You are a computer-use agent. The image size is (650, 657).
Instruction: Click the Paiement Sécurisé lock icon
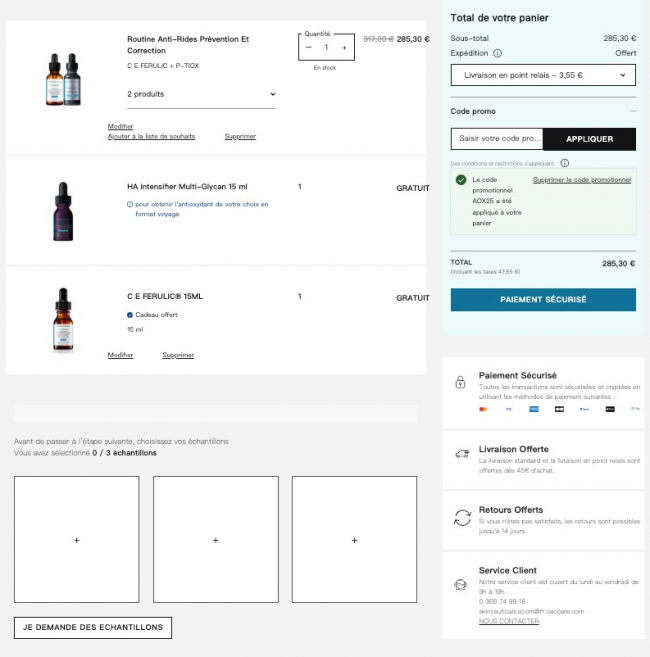coord(460,382)
